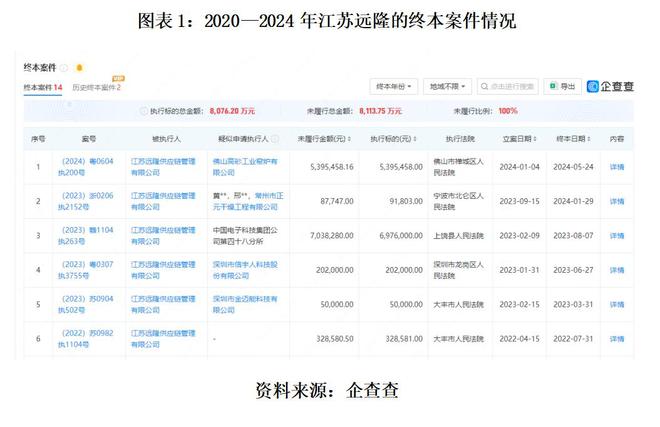Open 江苏远隆供应链管理有限公司 link in row 3
Viewport: 660px width, 427px height.
[x=163, y=235]
